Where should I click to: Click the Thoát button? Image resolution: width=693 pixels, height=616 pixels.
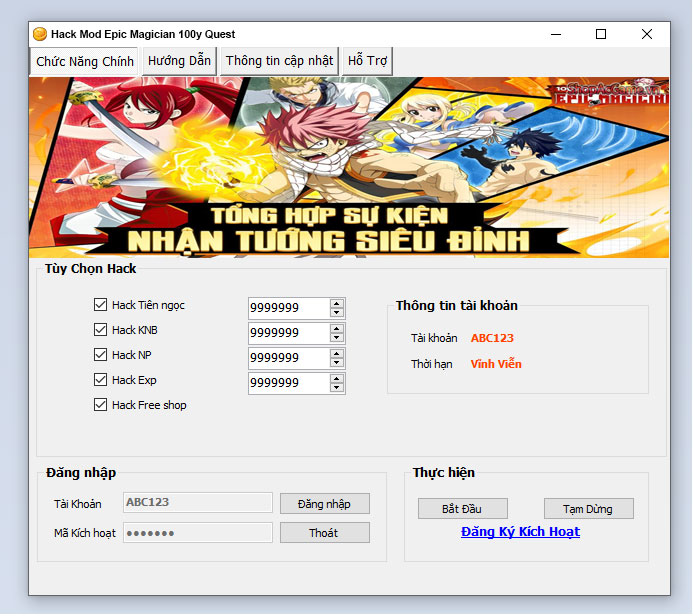pyautogui.click(x=324, y=533)
